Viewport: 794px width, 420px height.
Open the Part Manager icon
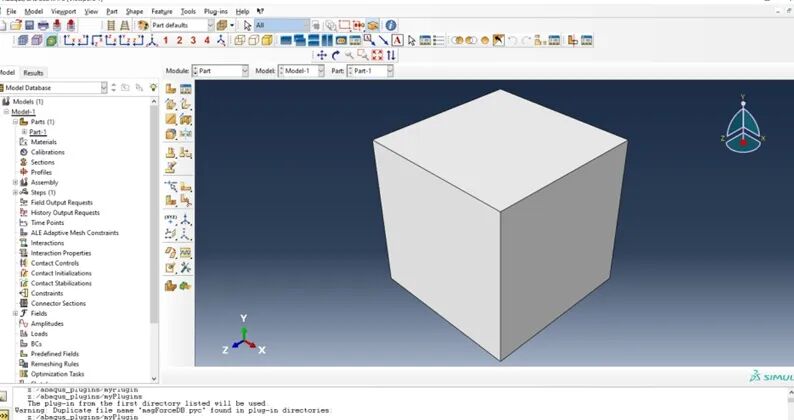point(186,89)
